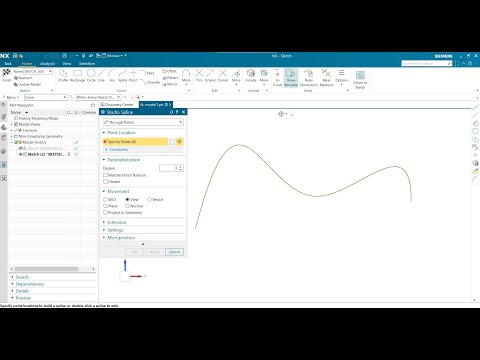Screen dimensions: 480x360
Task: Select the Trim tool
Action: 199,75
